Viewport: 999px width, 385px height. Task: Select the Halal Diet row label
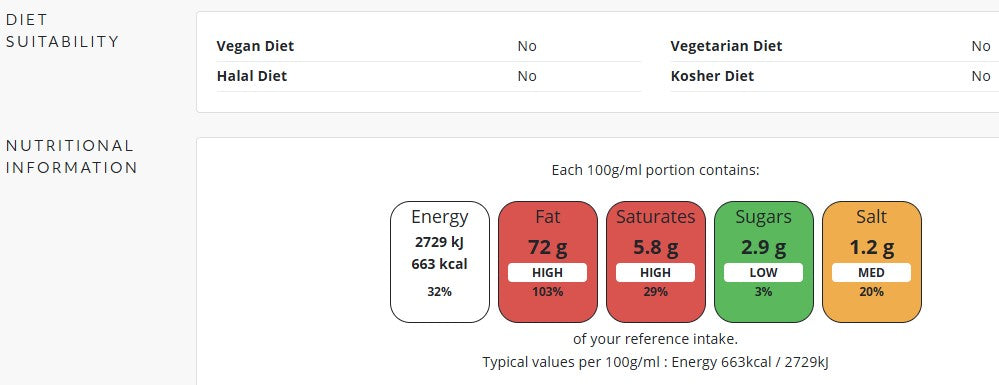[252, 76]
